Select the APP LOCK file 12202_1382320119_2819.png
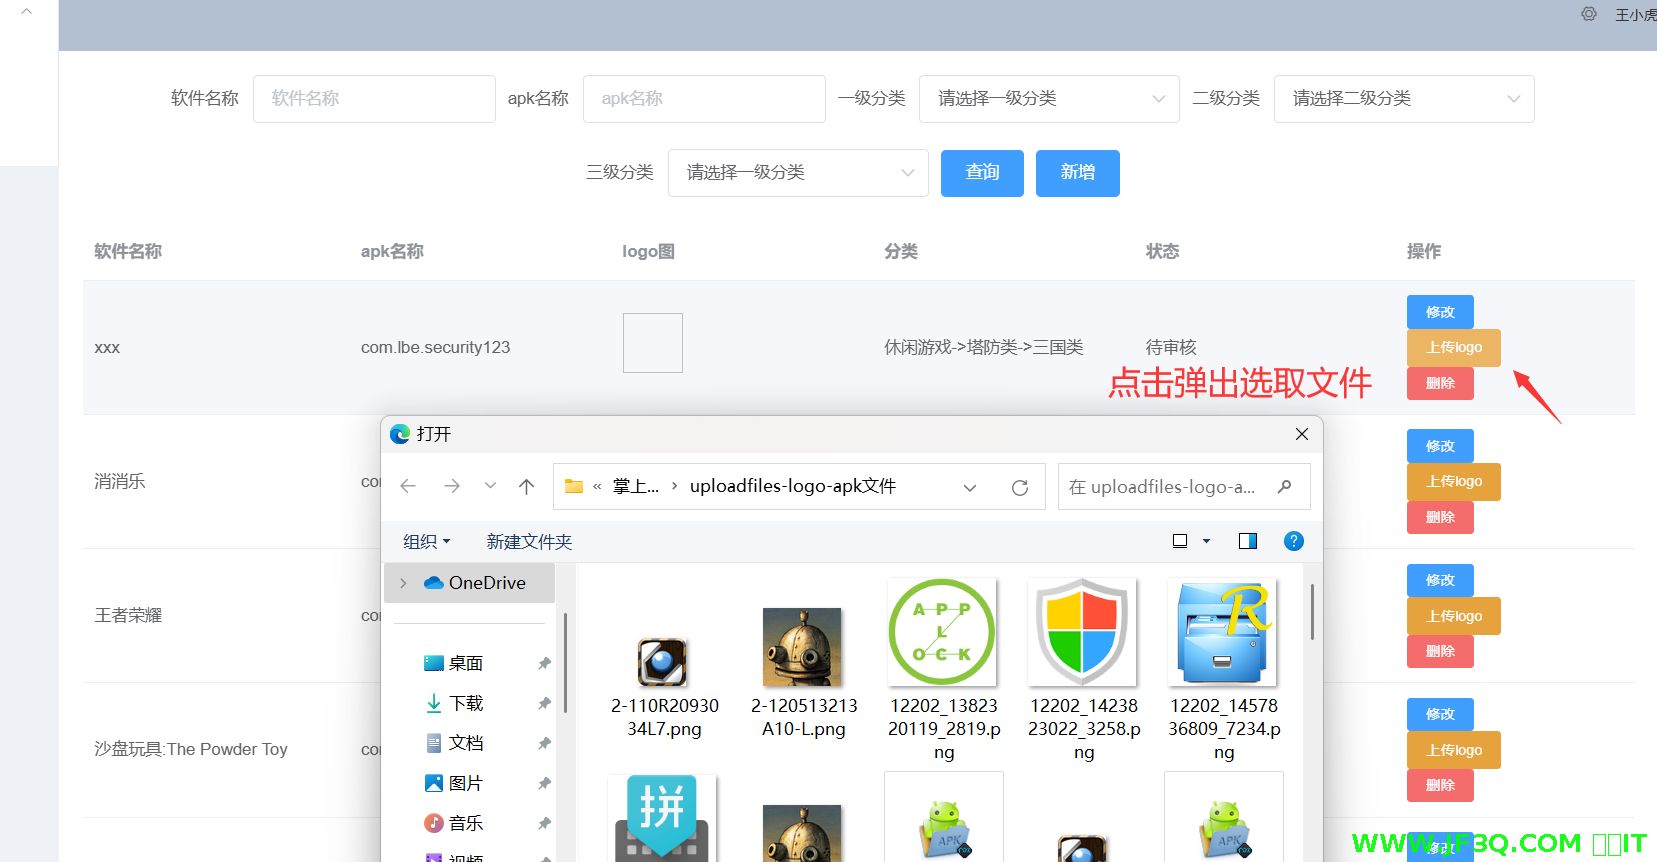 [x=944, y=670]
